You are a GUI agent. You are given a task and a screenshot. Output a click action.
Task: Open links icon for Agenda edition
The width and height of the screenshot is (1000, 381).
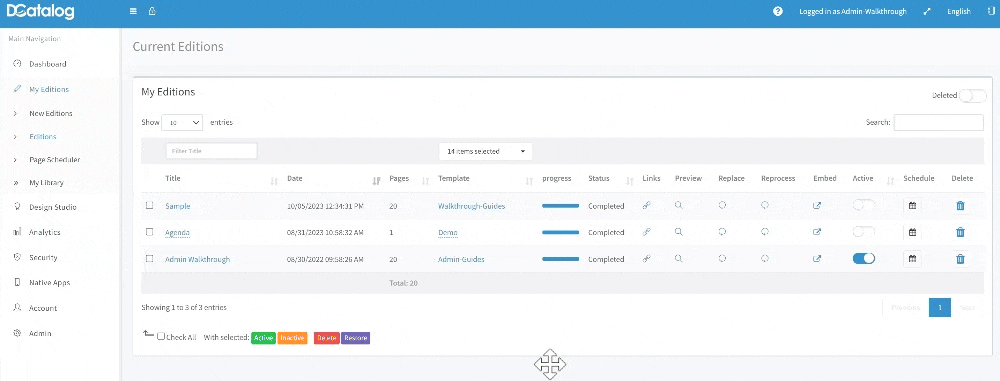click(x=646, y=232)
